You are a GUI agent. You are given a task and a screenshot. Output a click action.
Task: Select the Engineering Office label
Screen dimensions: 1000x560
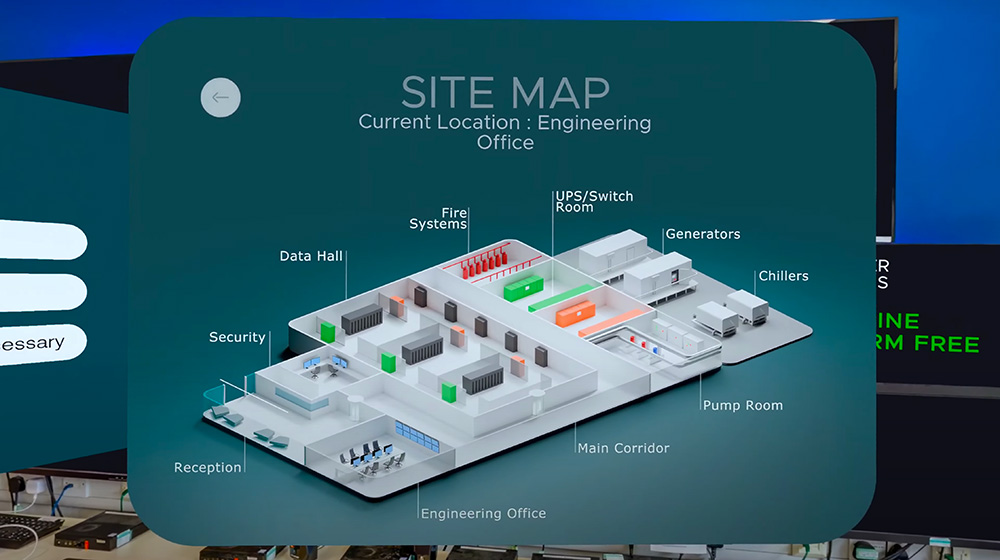click(483, 513)
